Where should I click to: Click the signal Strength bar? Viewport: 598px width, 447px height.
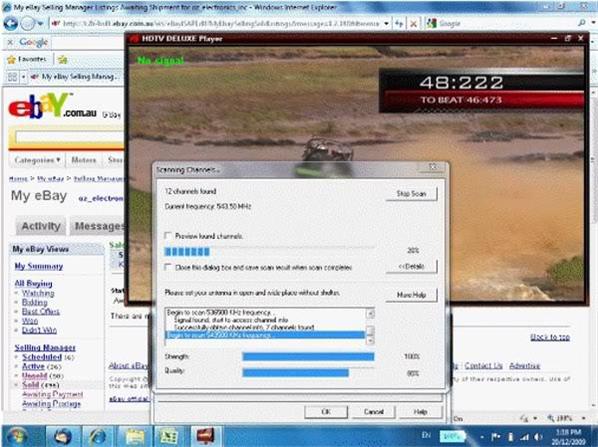point(308,357)
